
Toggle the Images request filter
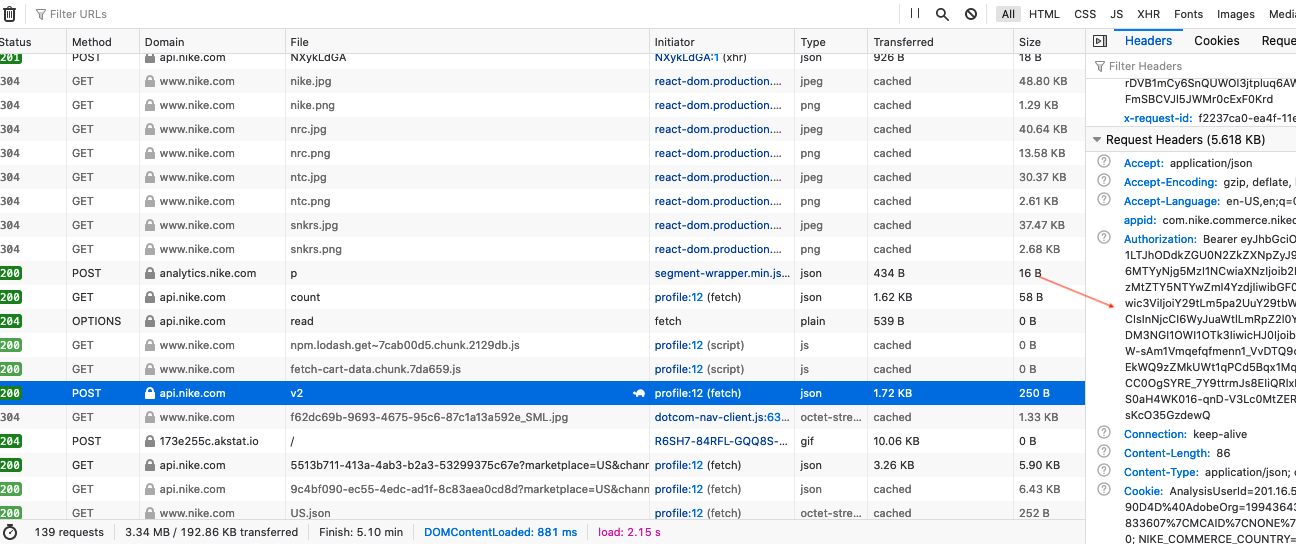tap(1236, 14)
